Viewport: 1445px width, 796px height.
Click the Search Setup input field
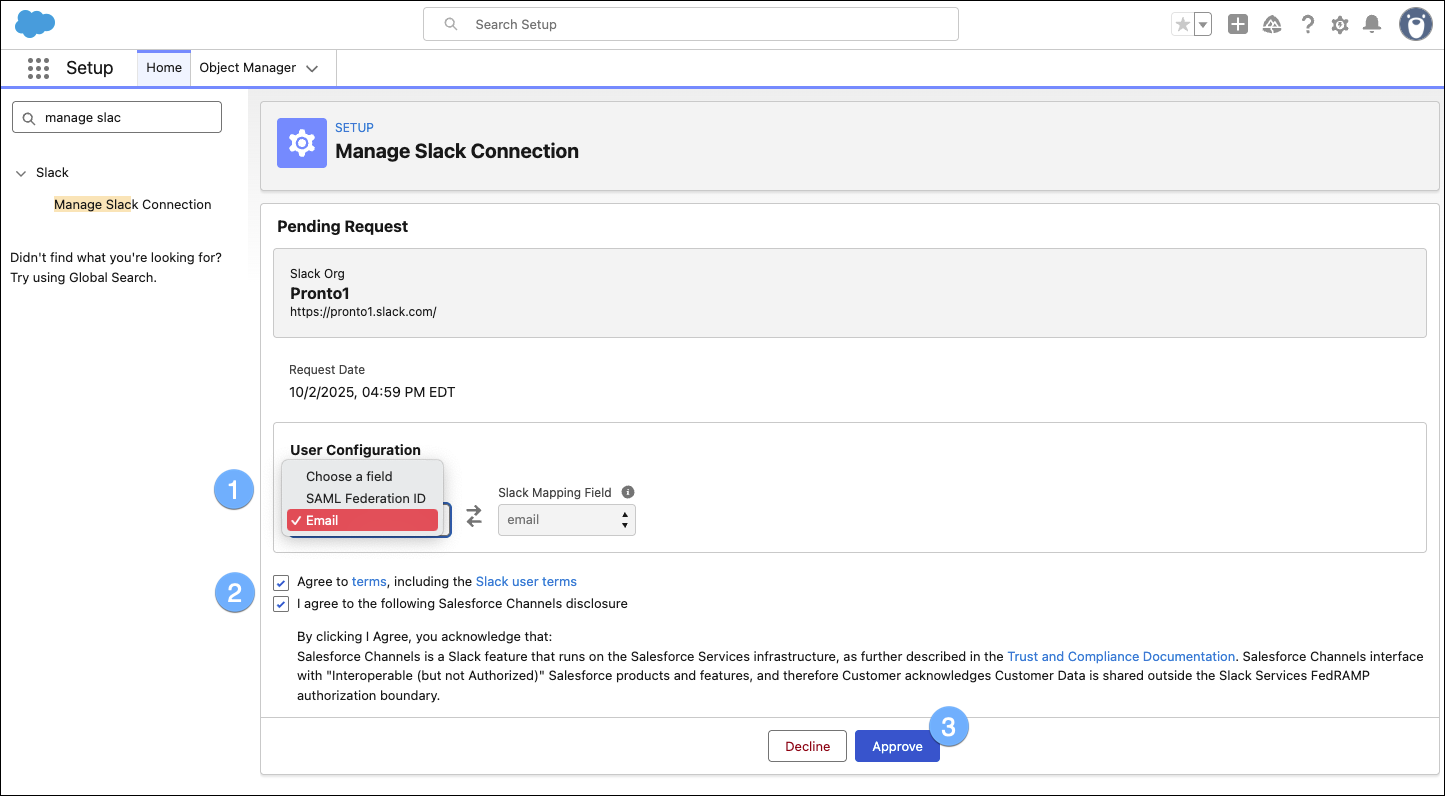[690, 24]
